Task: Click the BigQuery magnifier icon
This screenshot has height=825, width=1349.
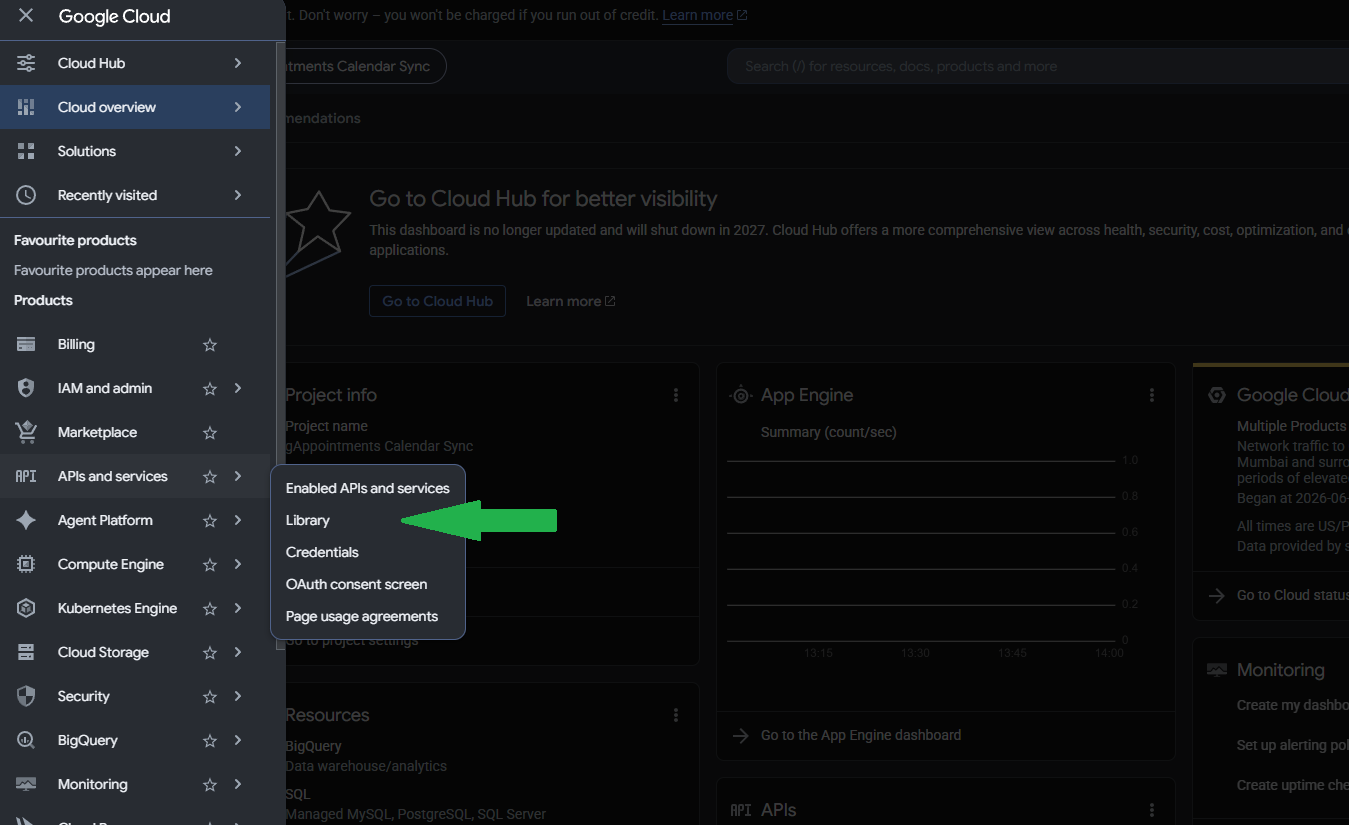Action: pyautogui.click(x=26, y=740)
